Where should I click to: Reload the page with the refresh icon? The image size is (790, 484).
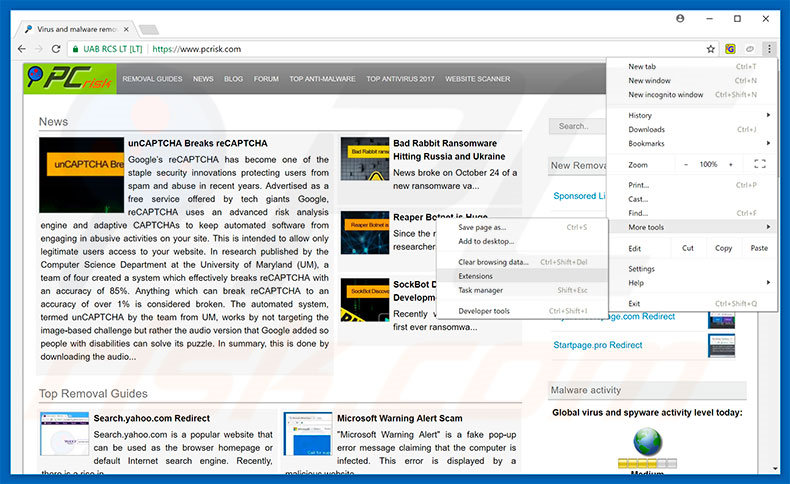pos(56,49)
